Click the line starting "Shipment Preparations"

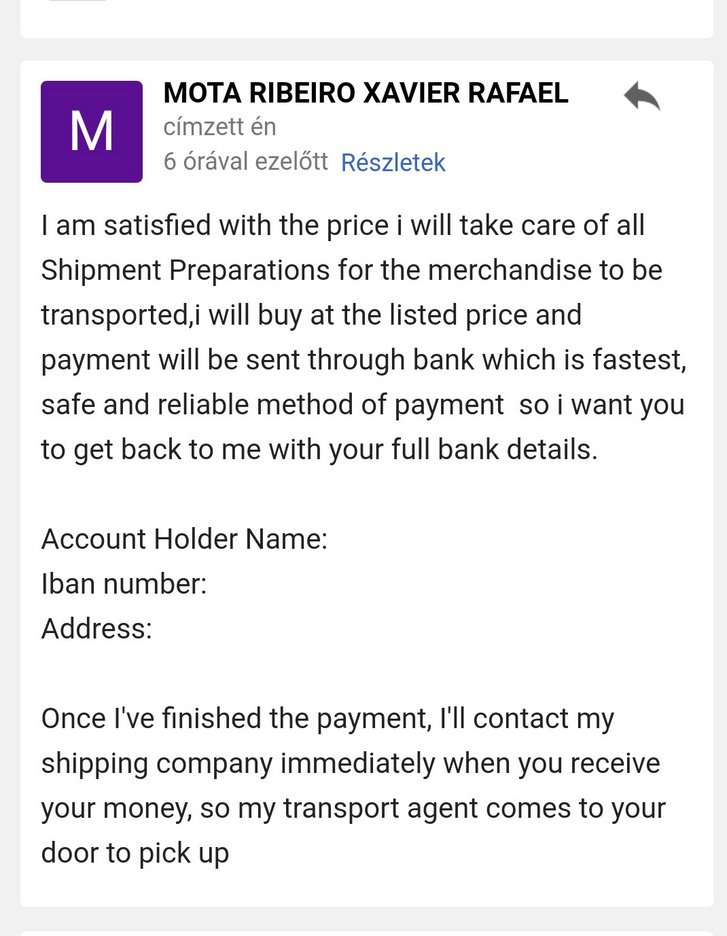[351, 270]
